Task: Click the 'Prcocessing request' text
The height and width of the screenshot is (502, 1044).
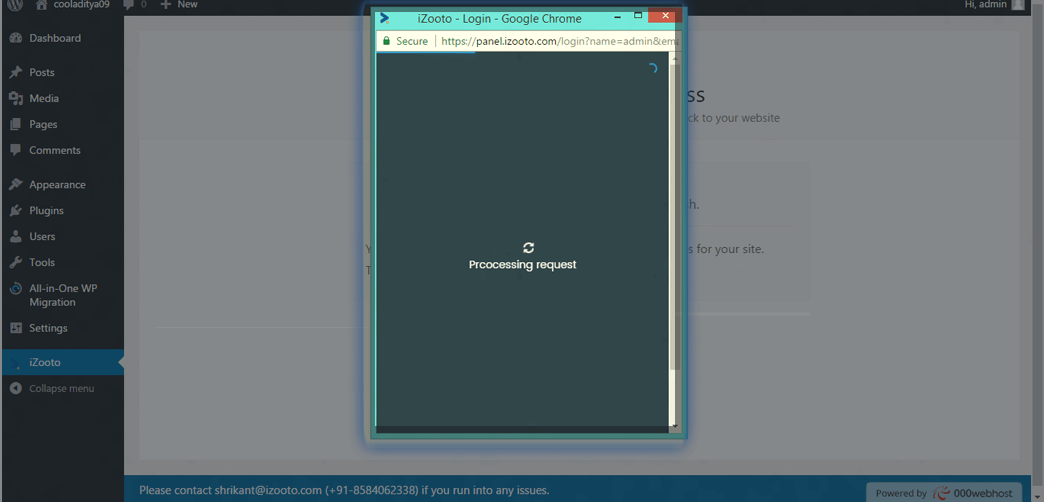Action: [x=523, y=264]
